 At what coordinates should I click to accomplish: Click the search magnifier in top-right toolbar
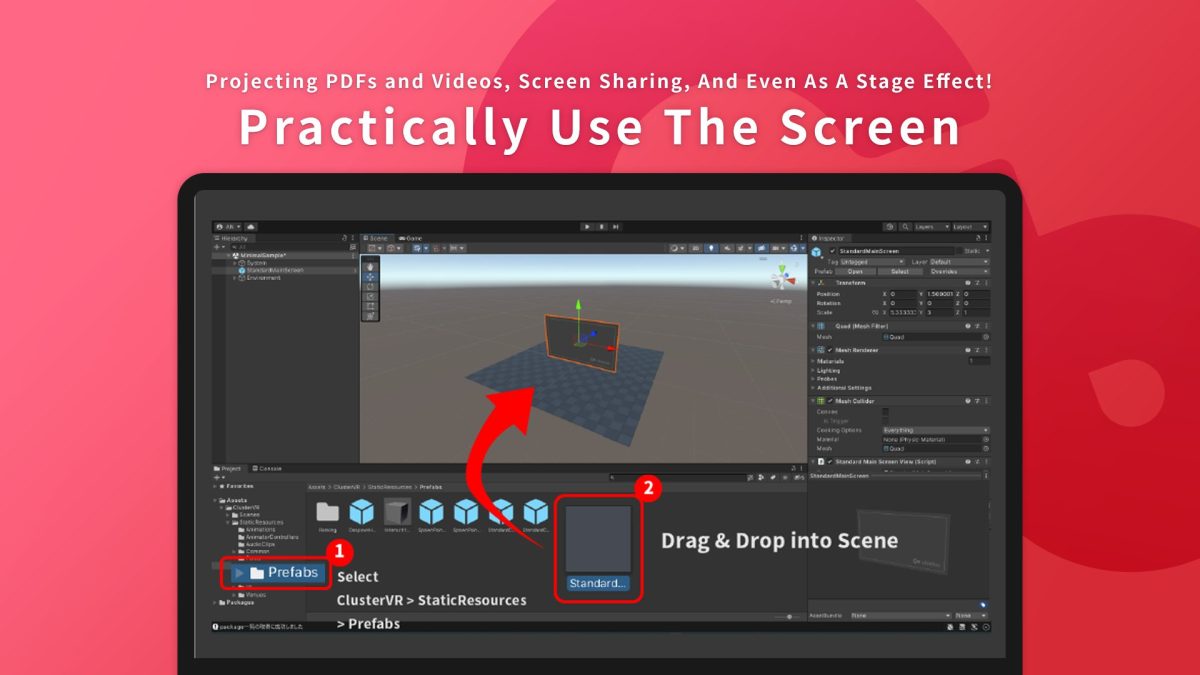[905, 225]
